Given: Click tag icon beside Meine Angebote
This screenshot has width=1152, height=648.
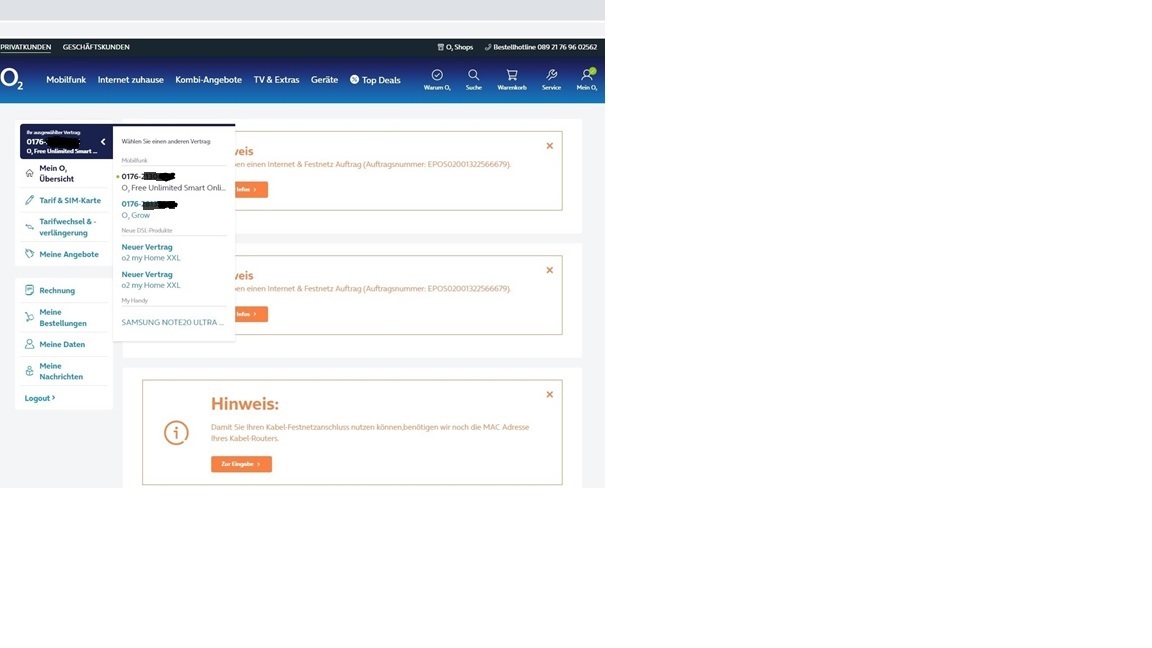Looking at the screenshot, I should tap(29, 253).
